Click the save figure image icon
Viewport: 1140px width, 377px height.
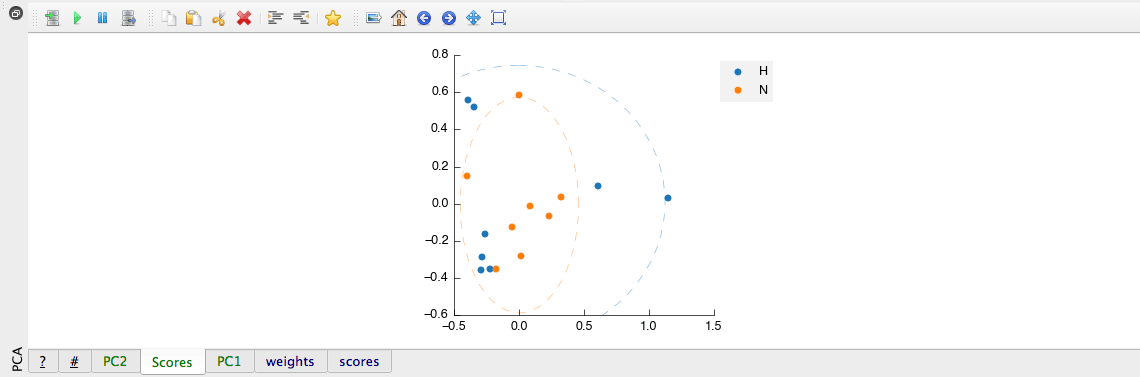coord(374,18)
